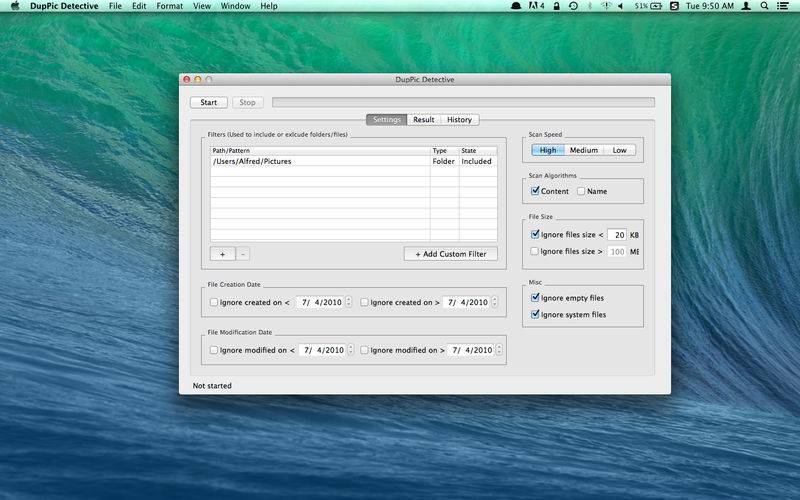Click the Not started status text
This screenshot has width=800, height=500.
tap(212, 386)
